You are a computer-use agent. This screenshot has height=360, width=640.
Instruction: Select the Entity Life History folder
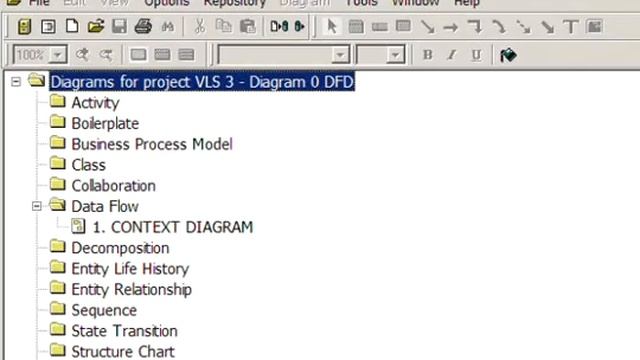click(130, 269)
